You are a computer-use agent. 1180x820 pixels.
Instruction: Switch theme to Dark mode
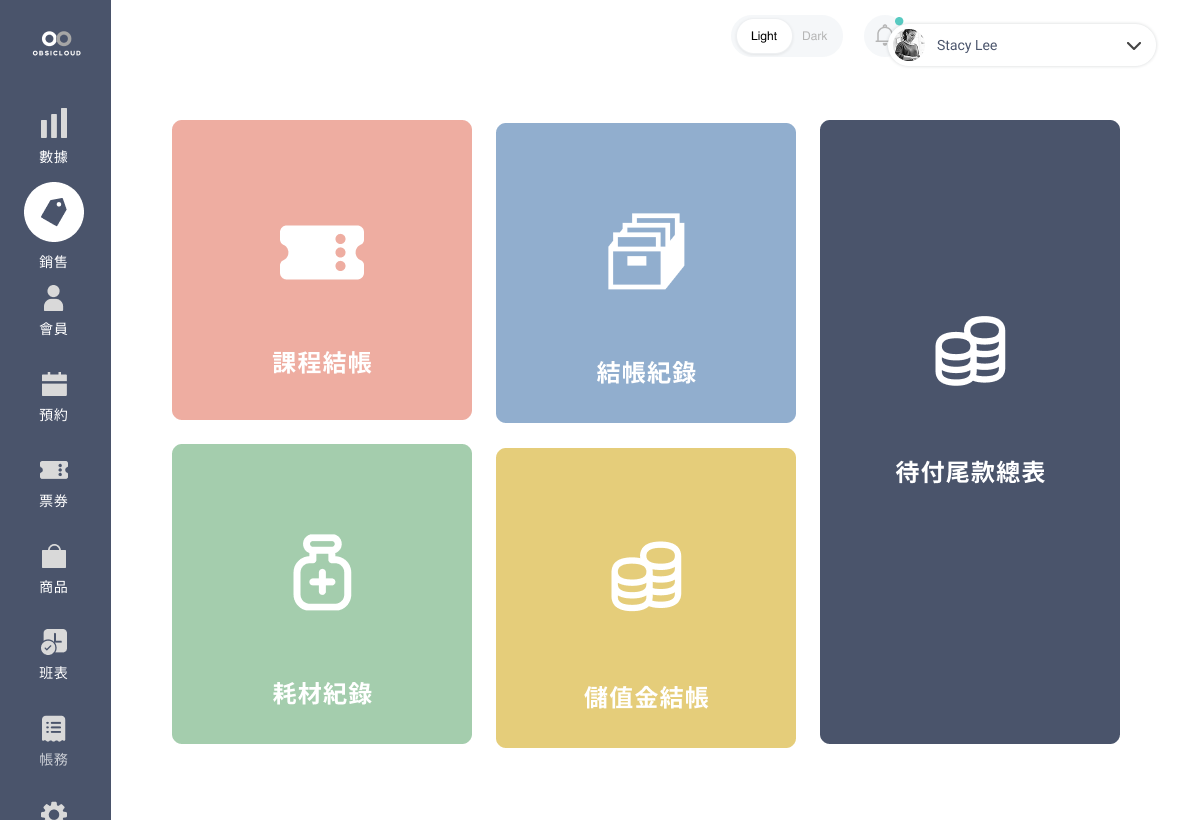tap(814, 36)
